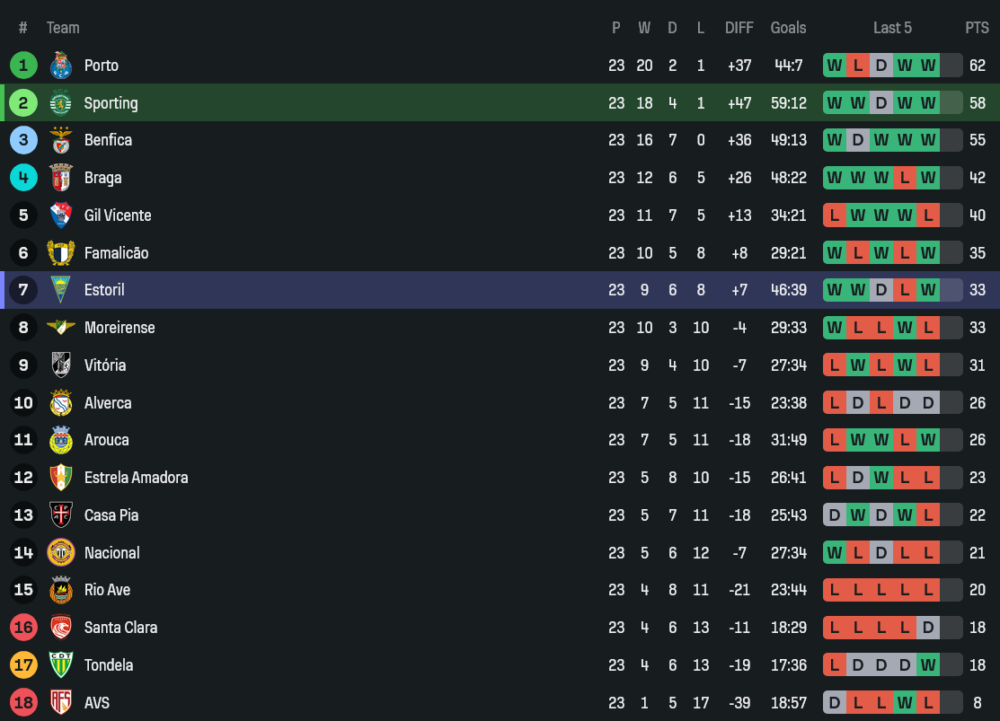The height and width of the screenshot is (721, 1000).
Task: Click the Porto club crest icon
Action: point(61,66)
